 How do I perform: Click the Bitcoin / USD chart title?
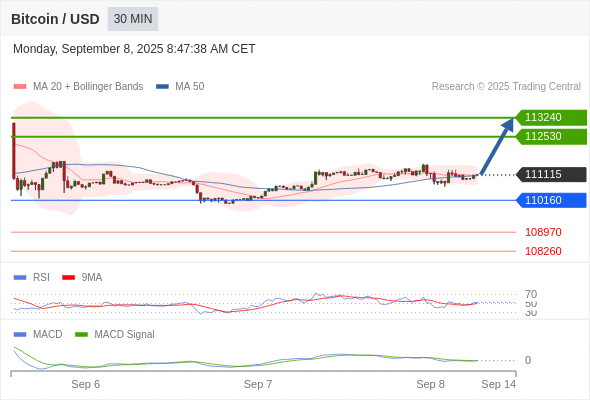(x=55, y=19)
